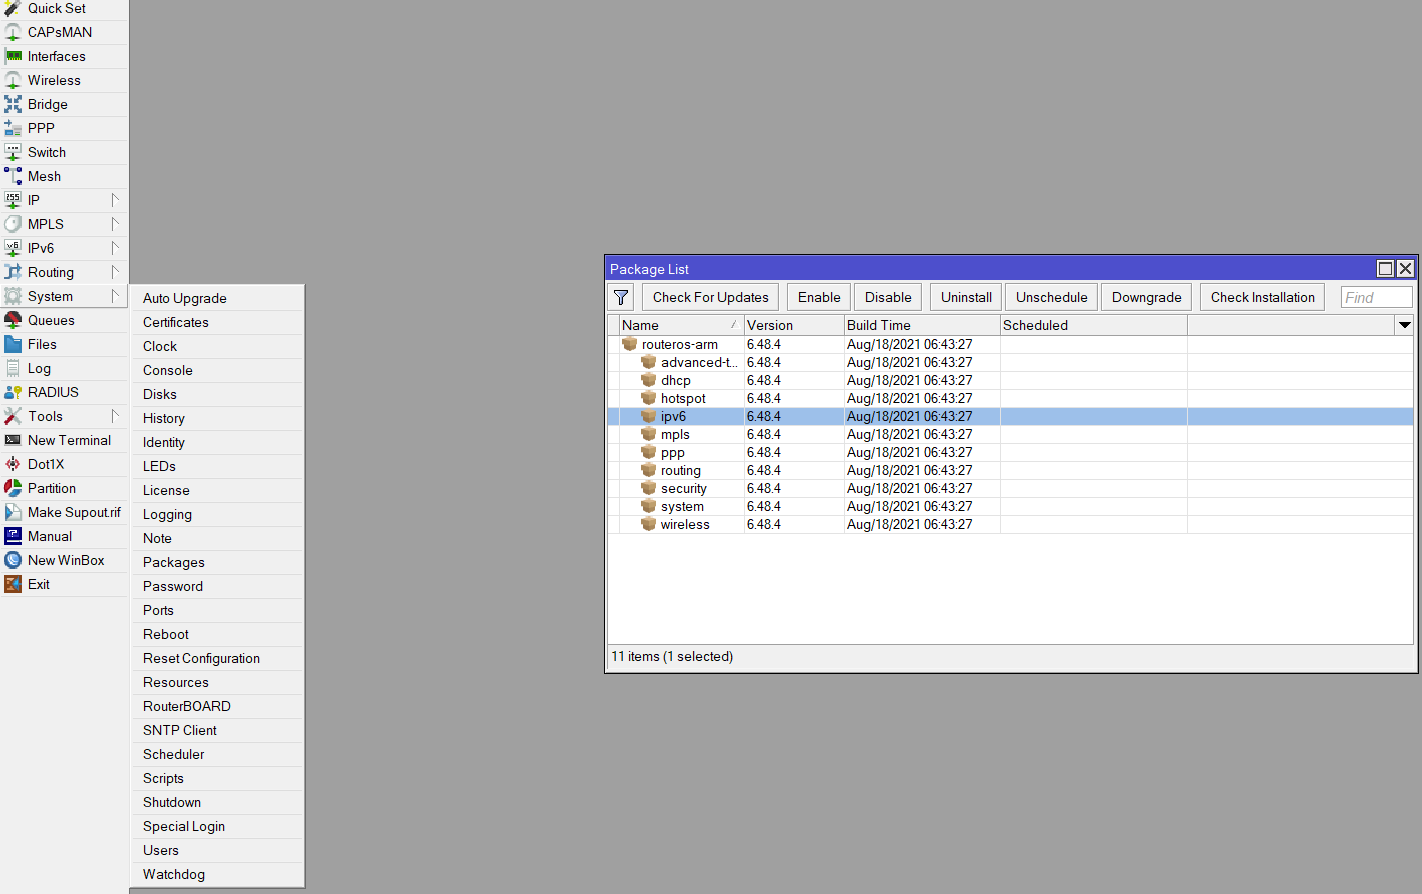Expand the IPv6 submenu arrow
Image resolution: width=1422 pixels, height=894 pixels.
pos(115,248)
